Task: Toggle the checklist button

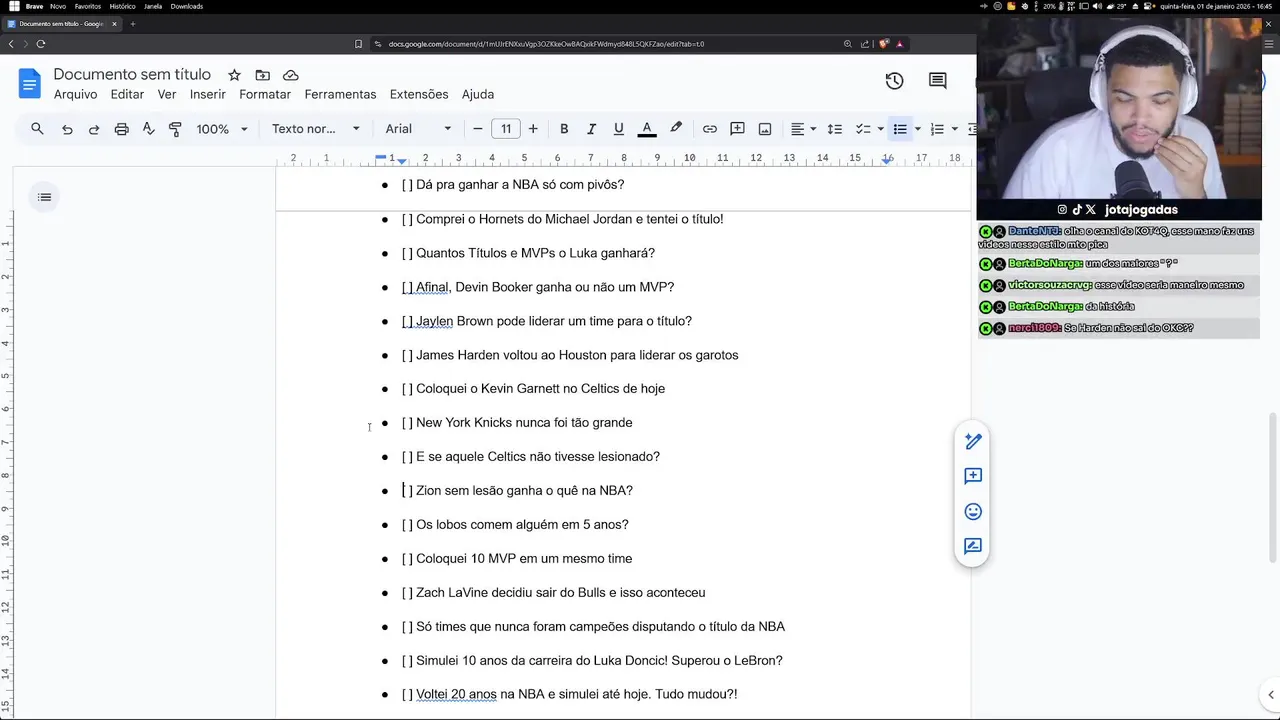Action: [x=863, y=129]
